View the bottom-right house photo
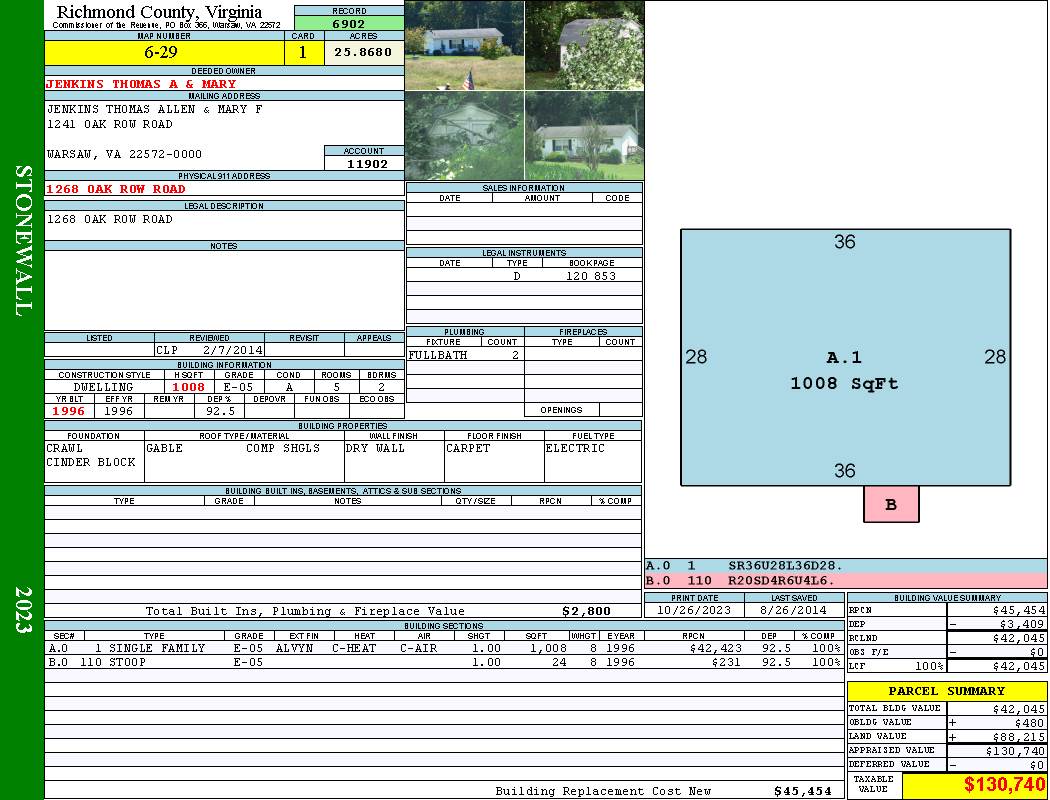 pos(584,136)
